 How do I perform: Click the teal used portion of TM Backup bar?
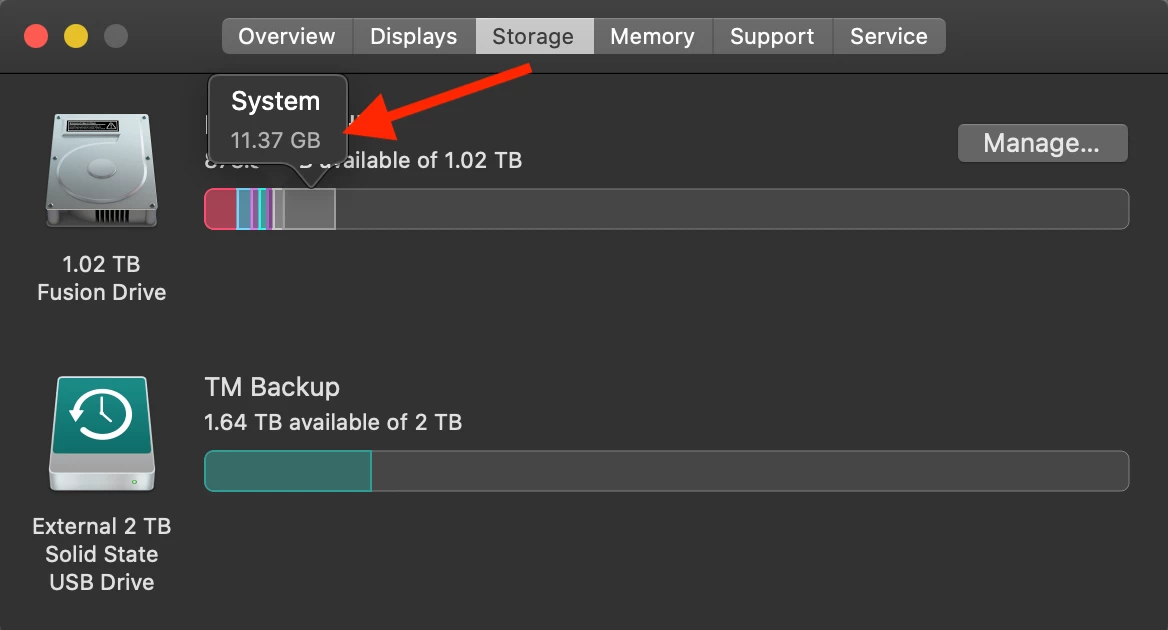point(288,471)
